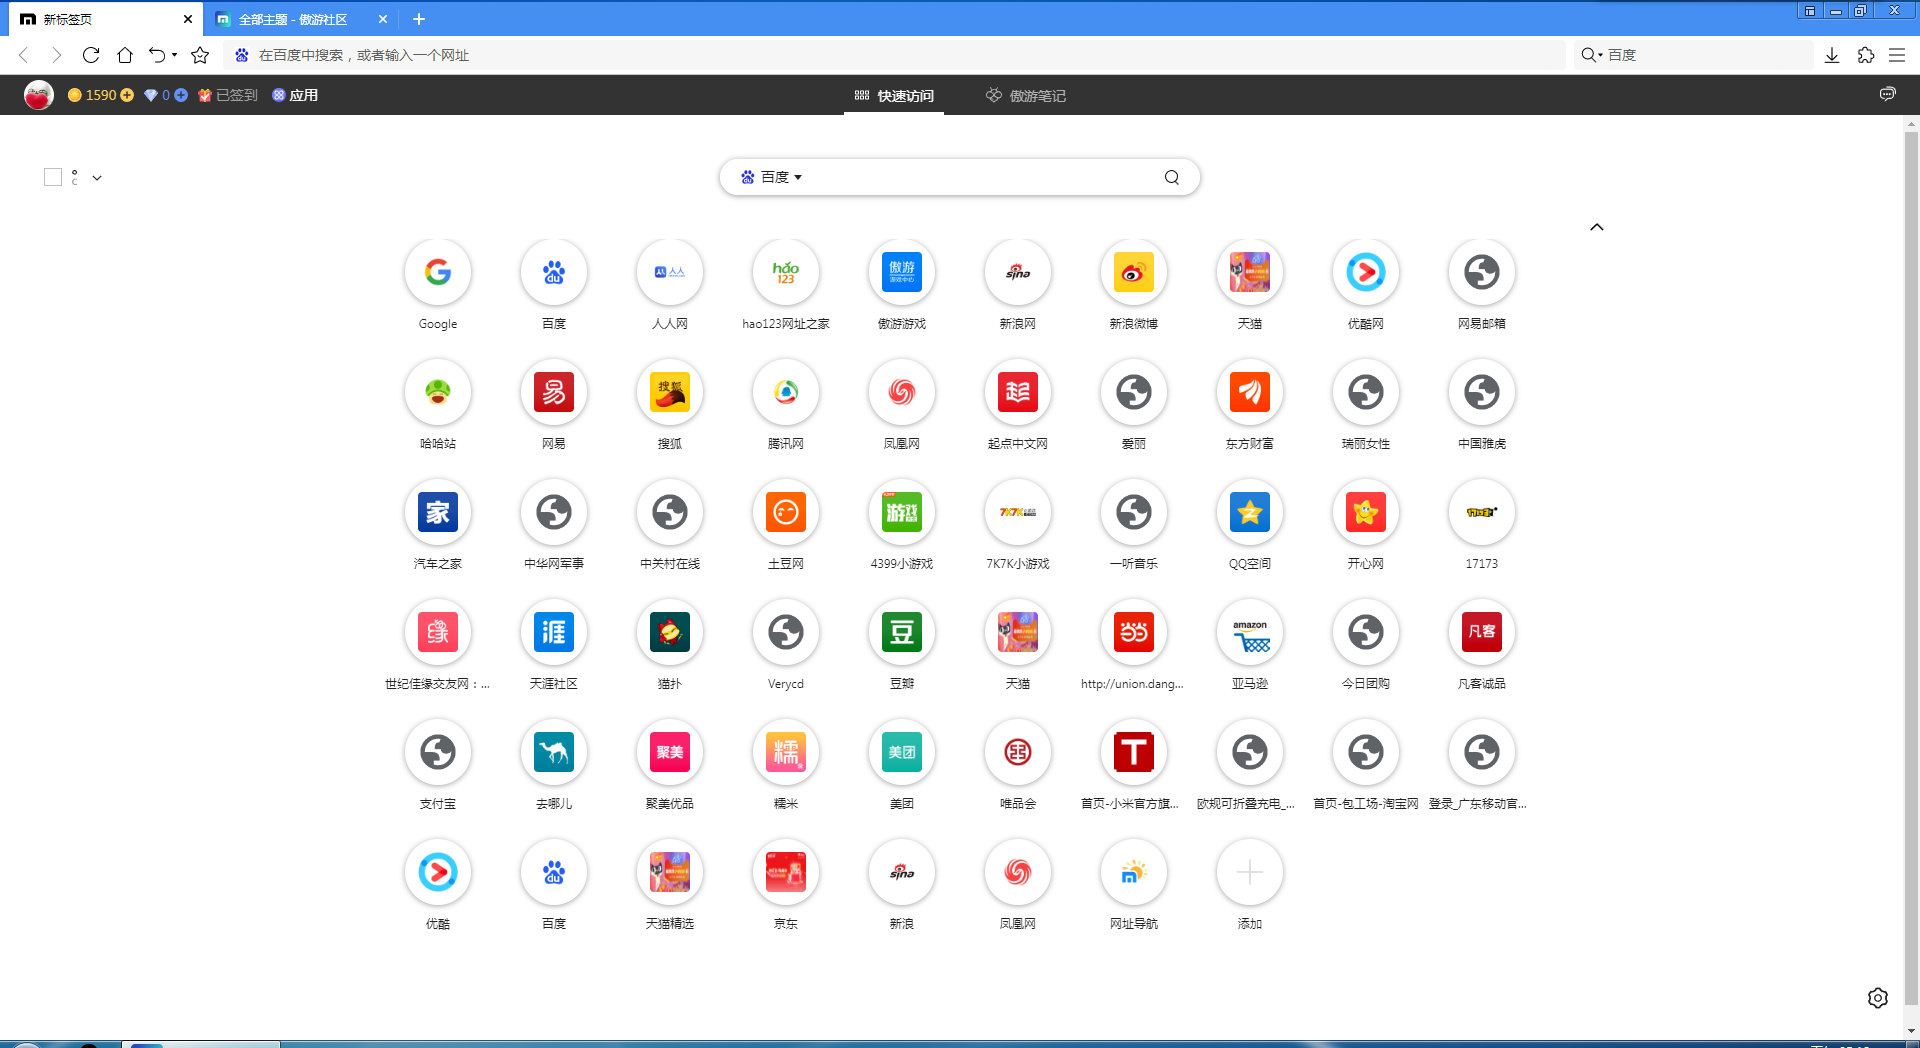Open the 京东 shortcut tile

point(785,873)
